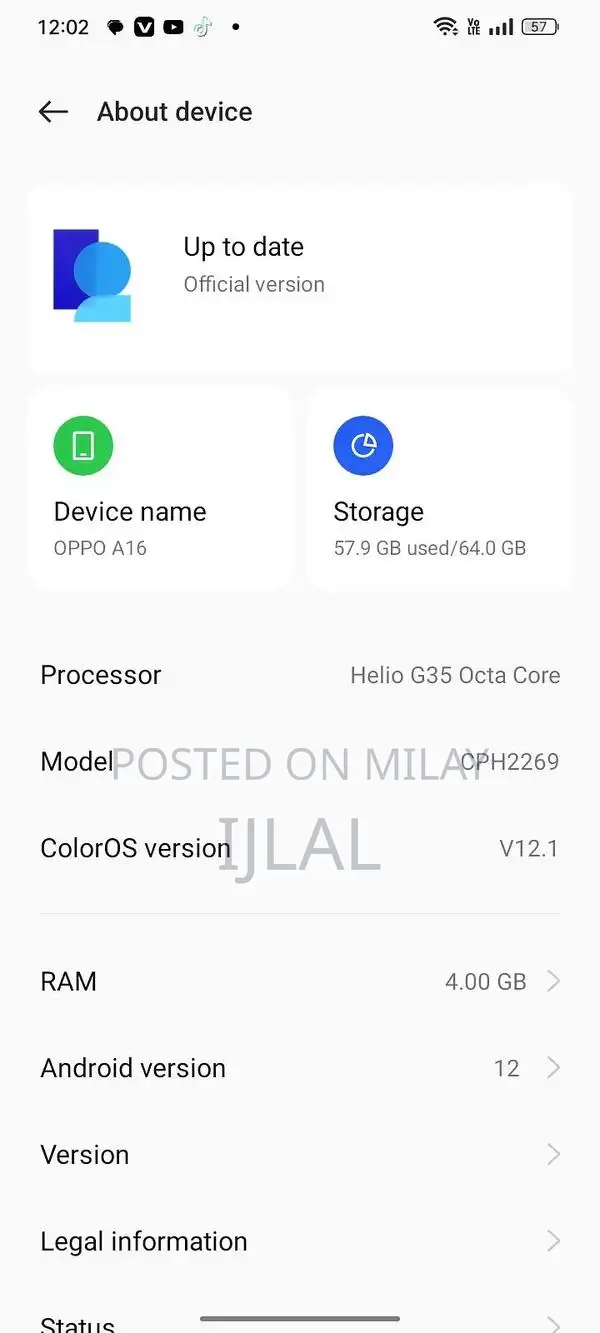Expand the RAM row chevron
The height and width of the screenshot is (1333, 600).
click(553, 981)
